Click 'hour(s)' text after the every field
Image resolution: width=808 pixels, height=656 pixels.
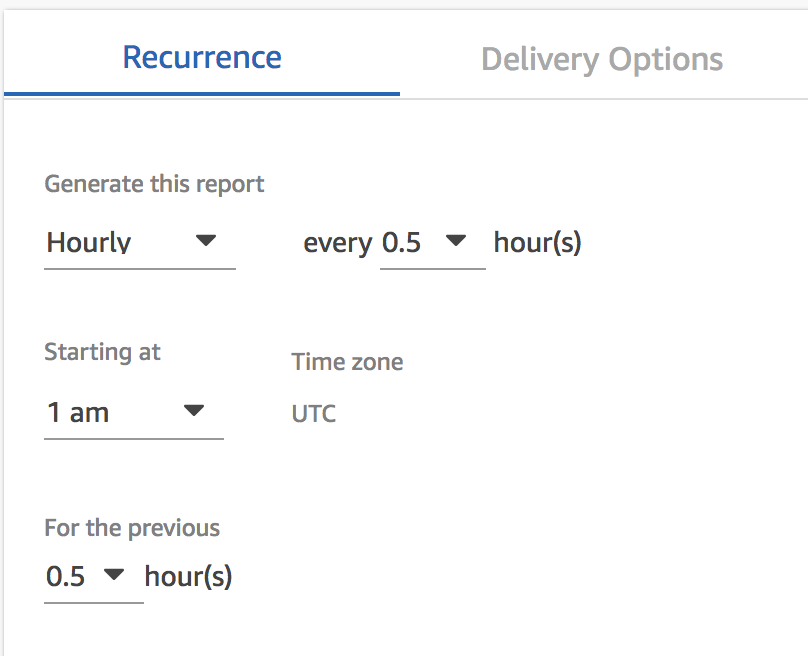coord(537,243)
